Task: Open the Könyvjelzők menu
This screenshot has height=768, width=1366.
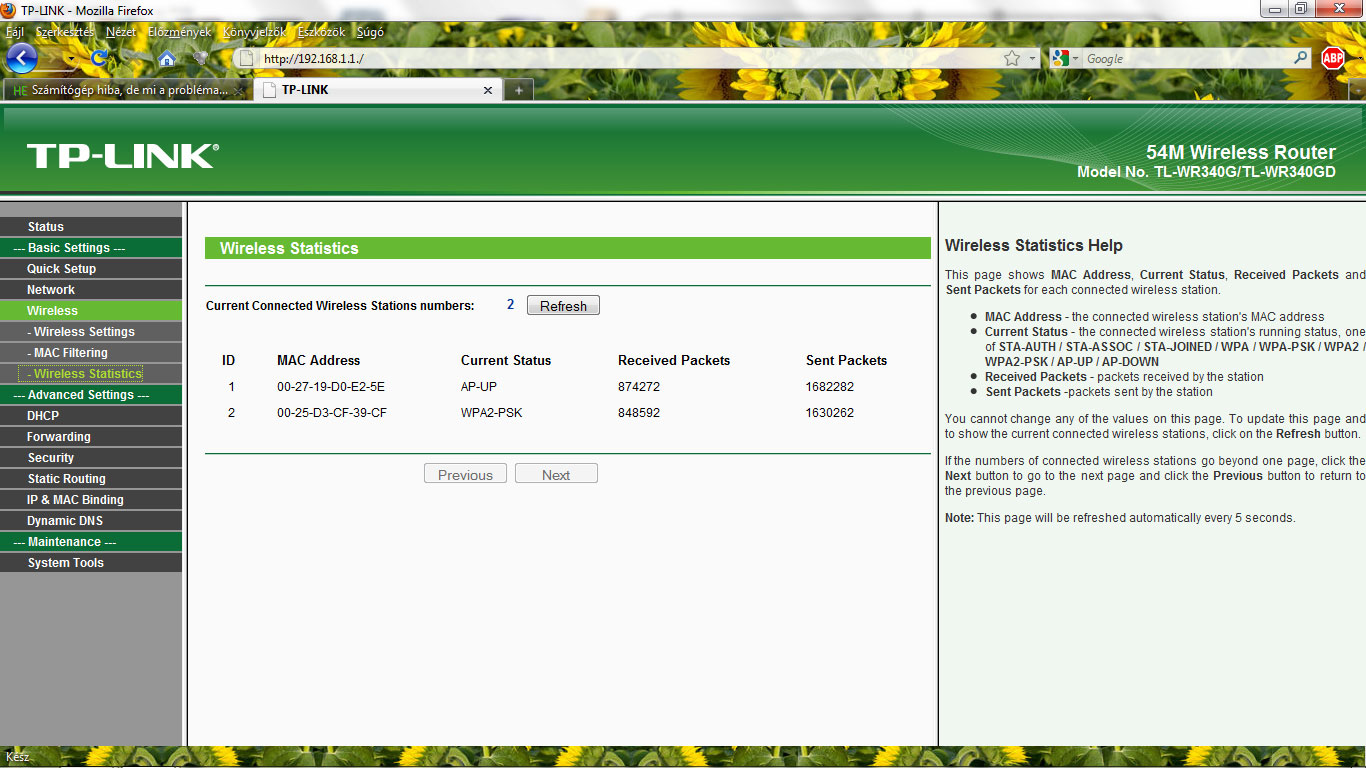Action: click(254, 32)
